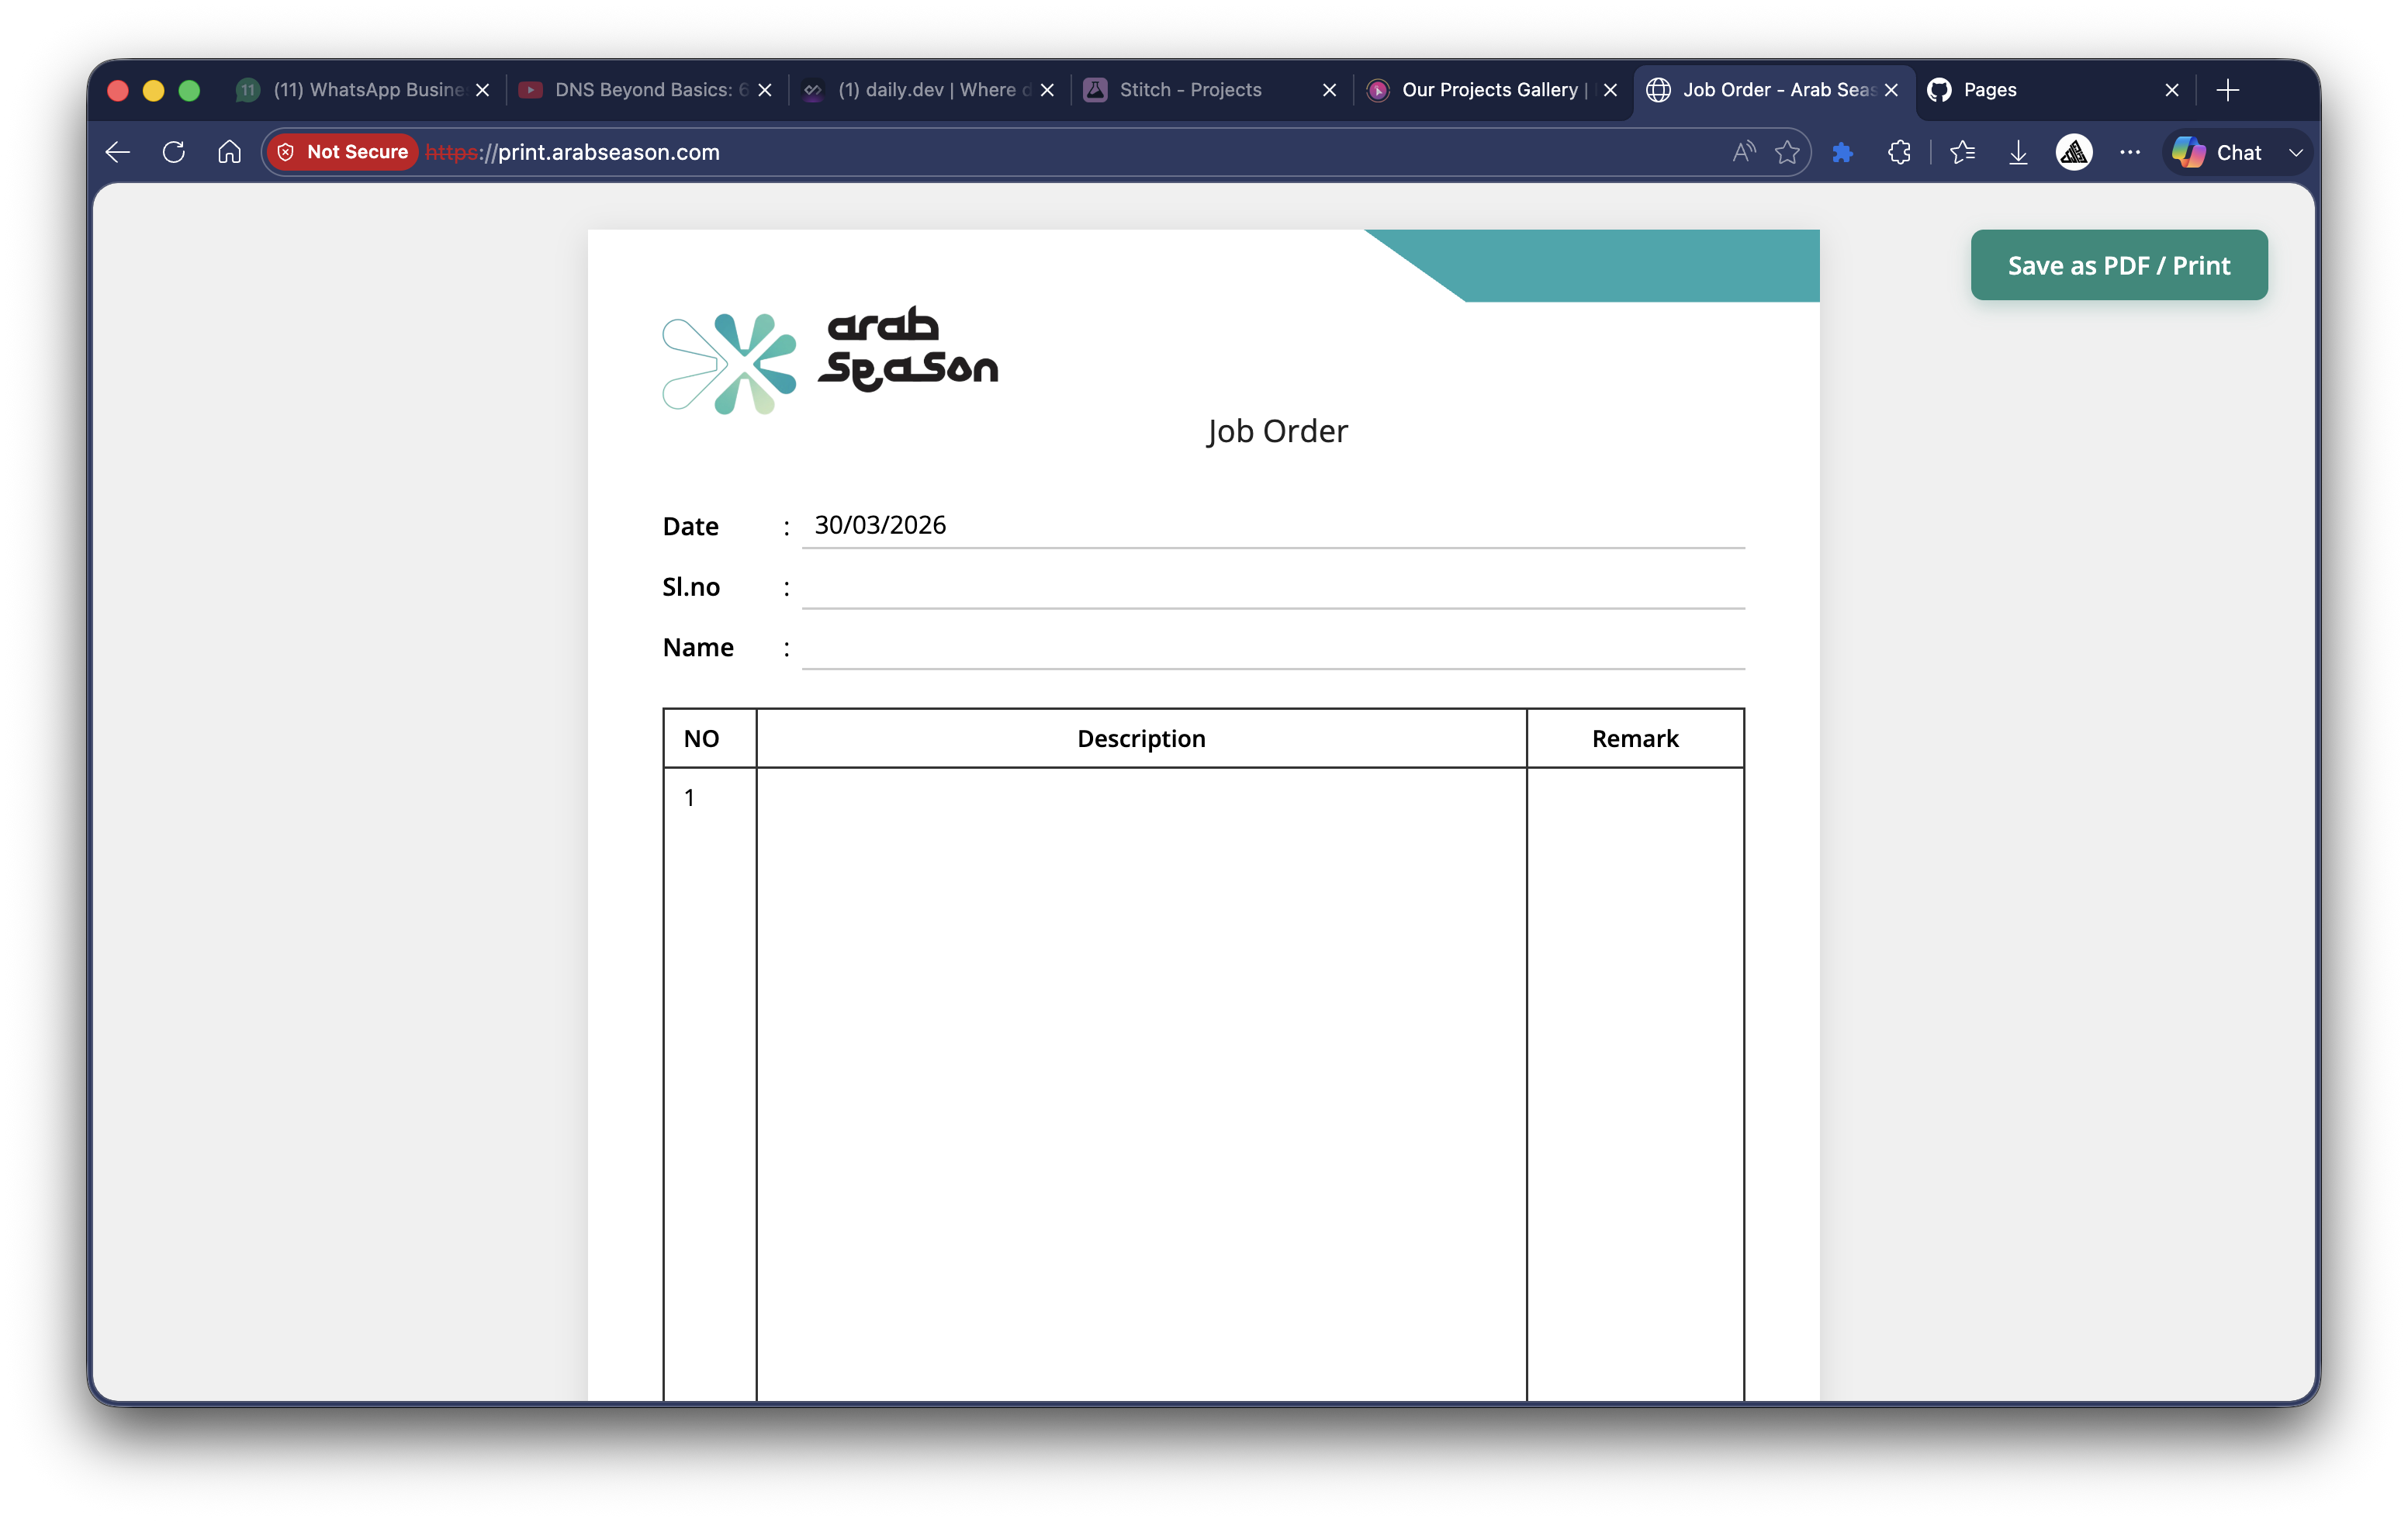Switch to the GitHub Pages tab
Image resolution: width=2408 pixels, height=1522 pixels.
1990,90
